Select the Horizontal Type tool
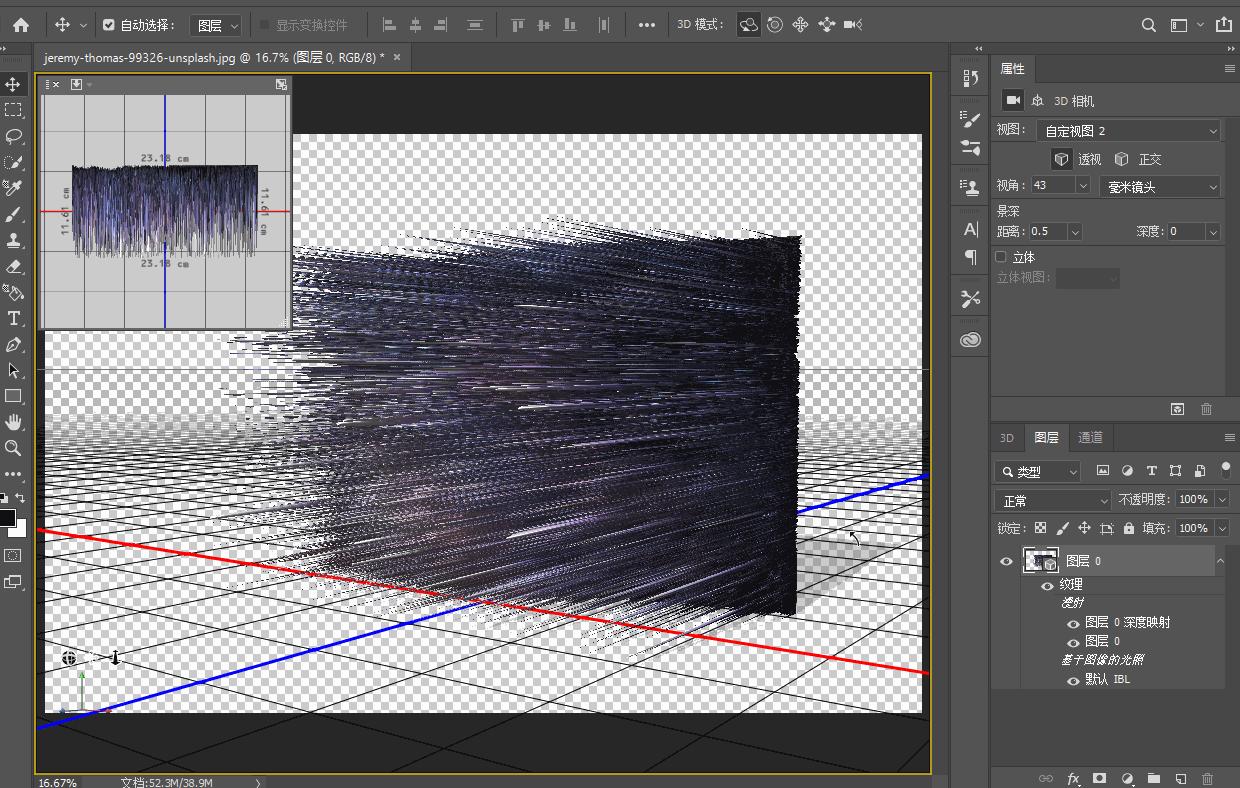The height and width of the screenshot is (788, 1240). (x=13, y=318)
